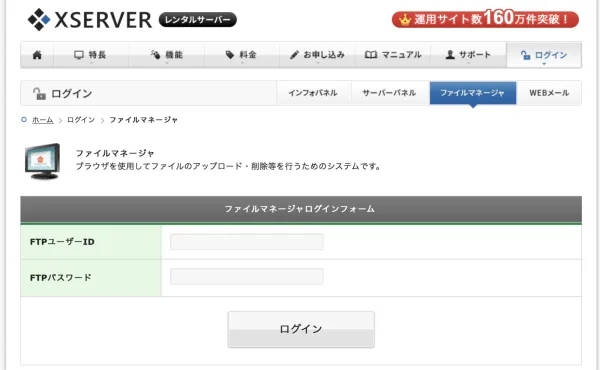The width and height of the screenshot is (600, 370).
Task: Click the ファイルマネージャ breadcrumb text
Action: point(143,120)
